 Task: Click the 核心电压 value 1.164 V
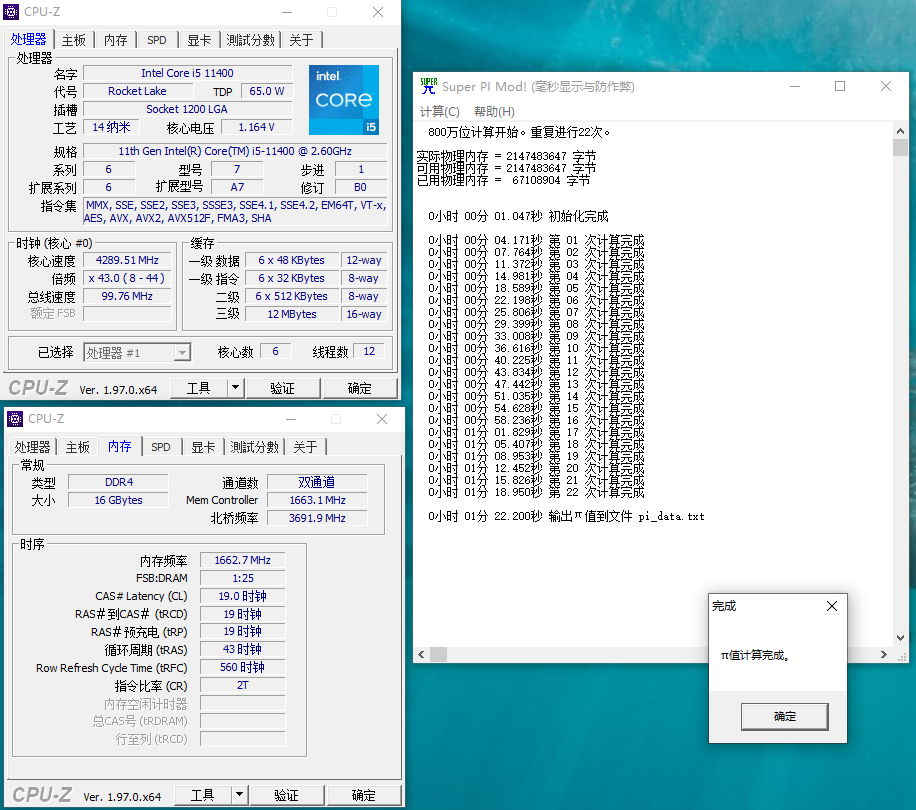[256, 127]
